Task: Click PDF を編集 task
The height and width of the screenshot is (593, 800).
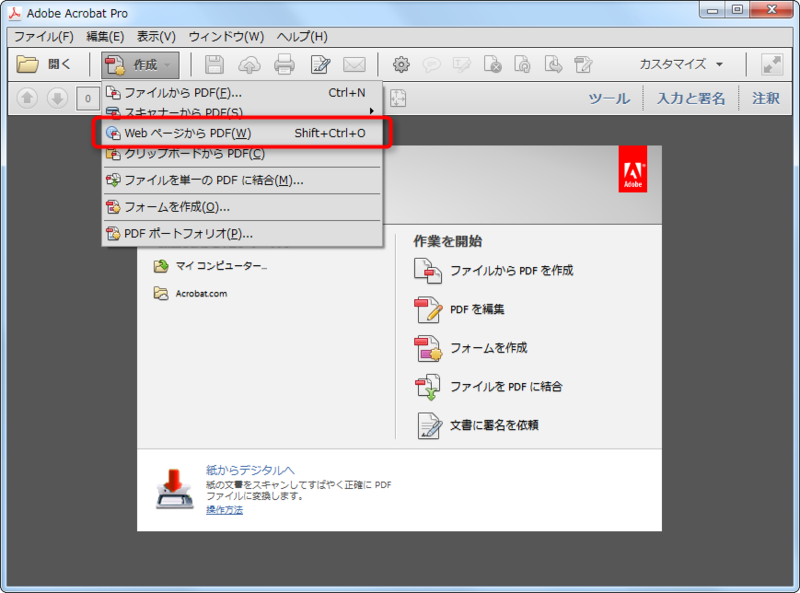Action: (477, 309)
